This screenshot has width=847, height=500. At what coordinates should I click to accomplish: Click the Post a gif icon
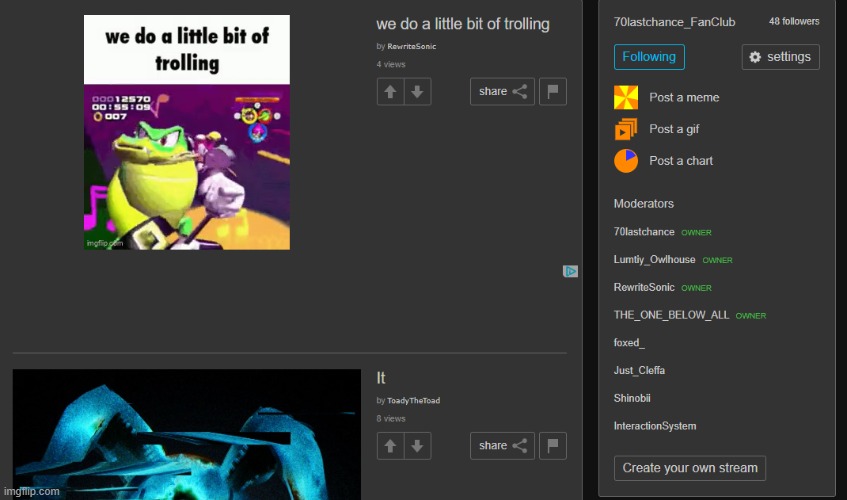pyautogui.click(x=626, y=129)
